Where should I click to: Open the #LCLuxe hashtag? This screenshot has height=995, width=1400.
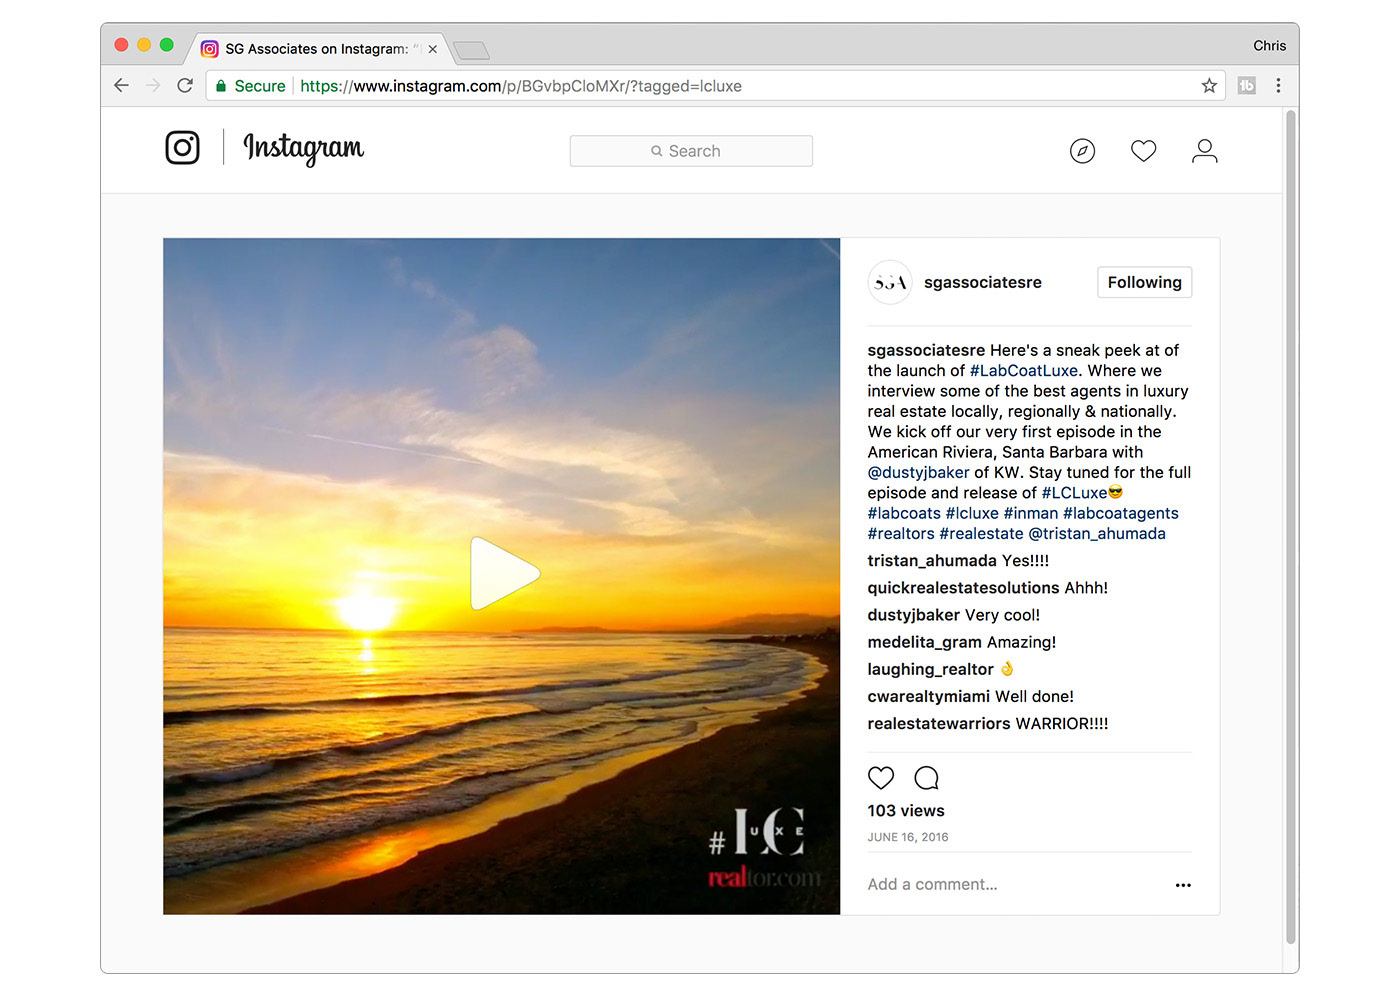1074,493
